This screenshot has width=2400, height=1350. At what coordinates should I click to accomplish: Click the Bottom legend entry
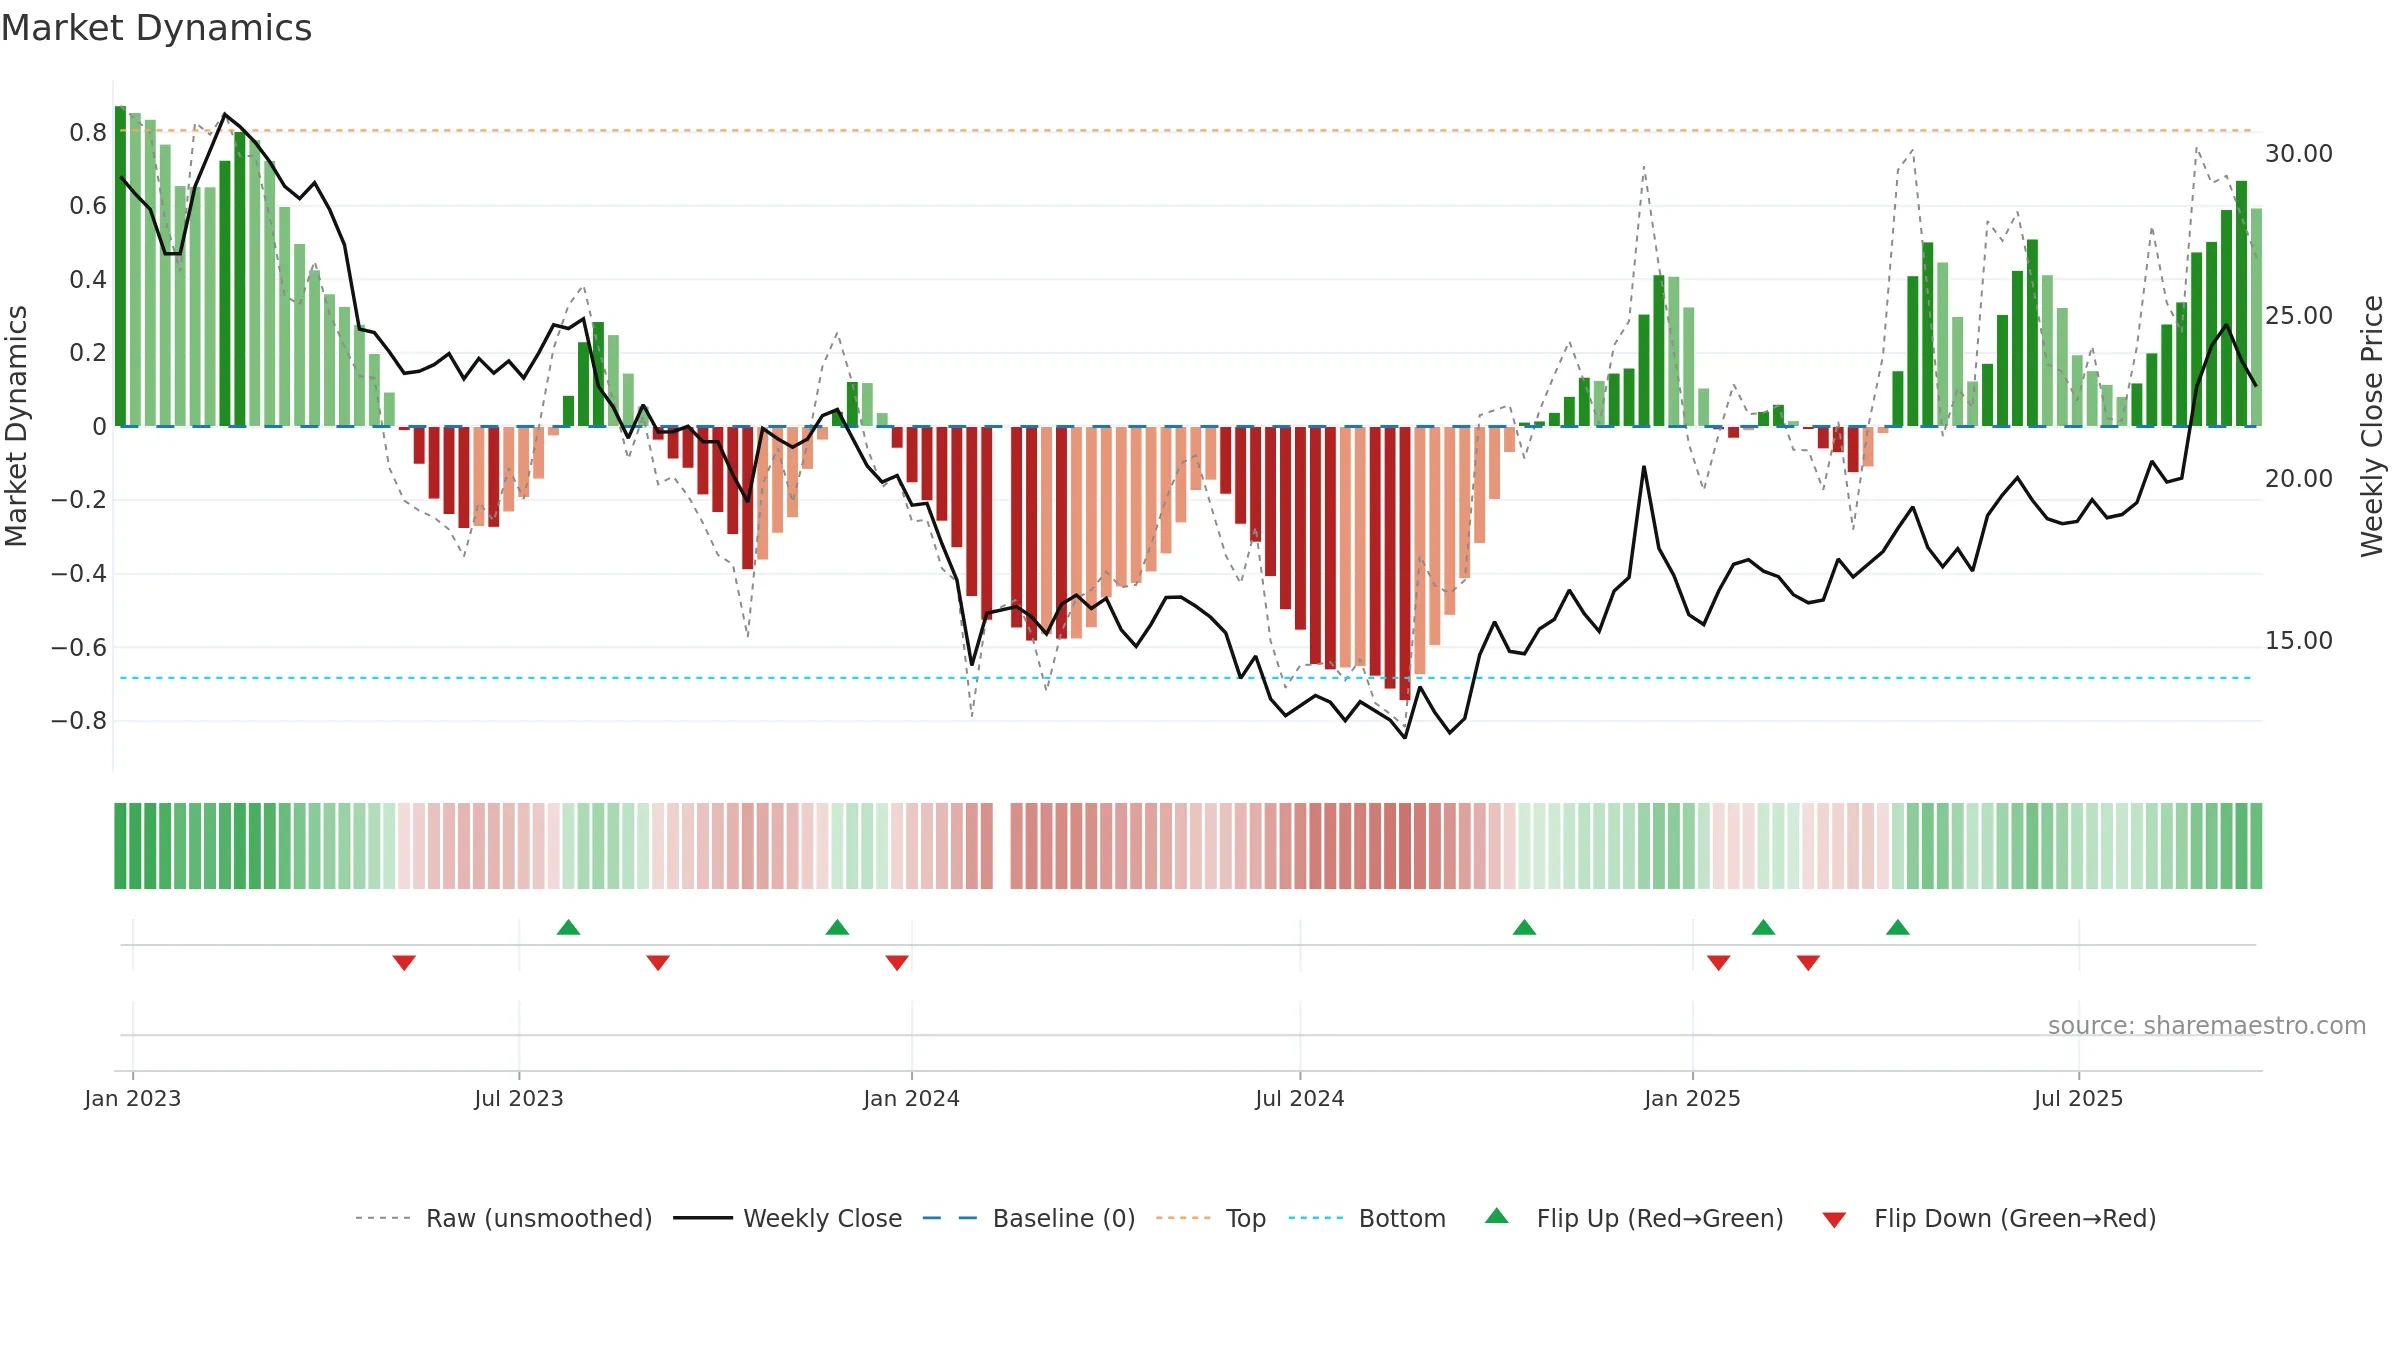click(x=1367, y=1218)
